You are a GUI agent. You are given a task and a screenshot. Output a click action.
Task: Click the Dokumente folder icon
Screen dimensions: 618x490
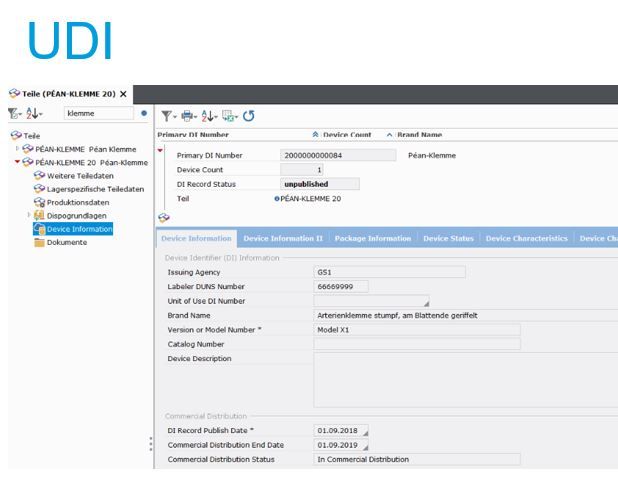(x=39, y=242)
